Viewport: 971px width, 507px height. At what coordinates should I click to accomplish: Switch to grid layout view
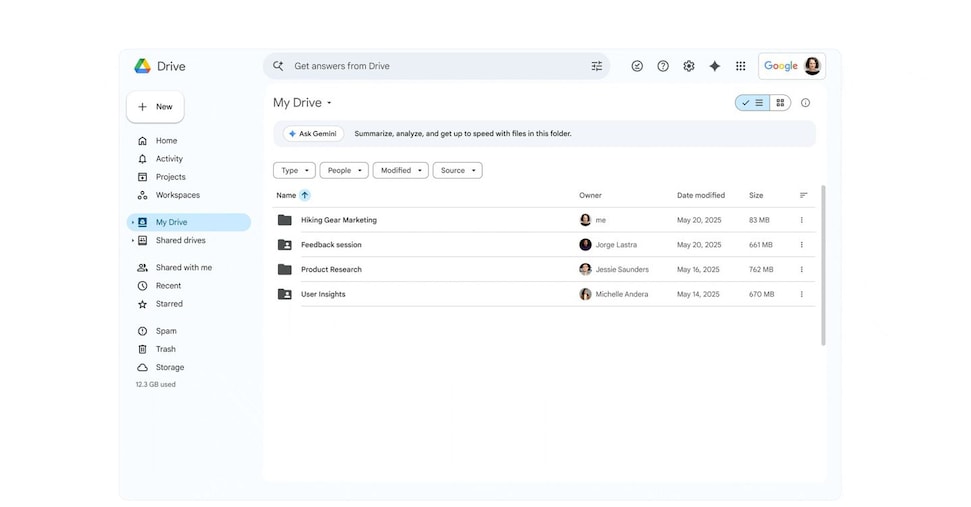780,103
